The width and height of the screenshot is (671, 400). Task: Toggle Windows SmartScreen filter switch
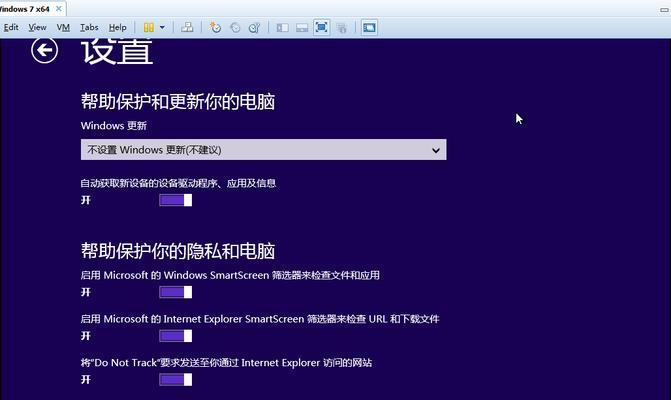tap(175, 292)
